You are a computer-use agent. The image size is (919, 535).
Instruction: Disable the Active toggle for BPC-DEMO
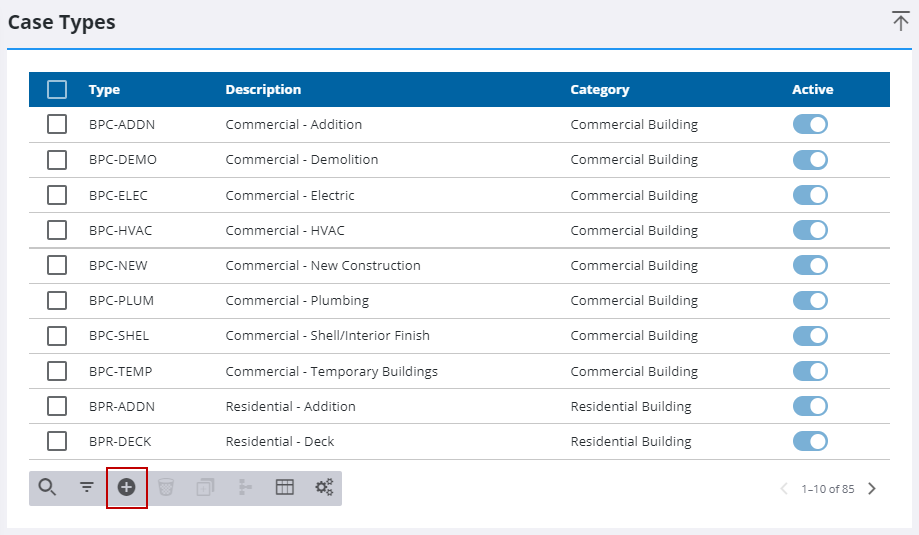point(810,160)
